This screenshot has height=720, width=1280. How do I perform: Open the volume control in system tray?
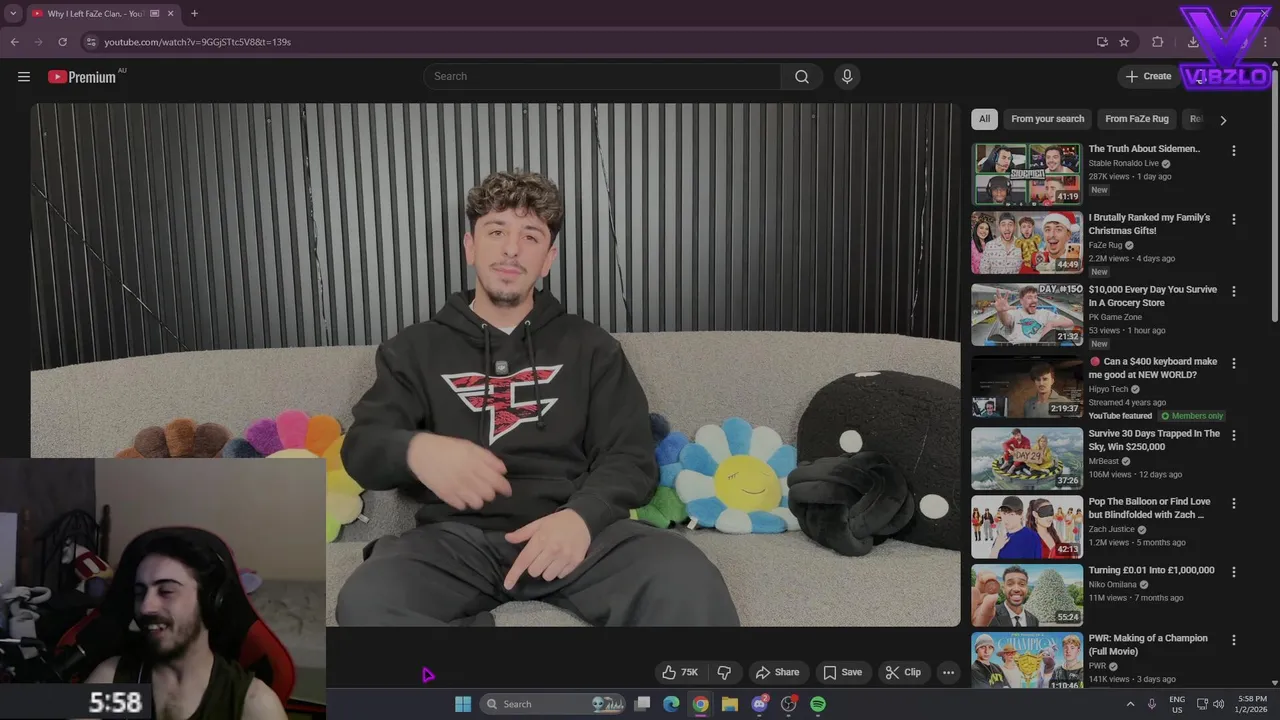(1219, 704)
